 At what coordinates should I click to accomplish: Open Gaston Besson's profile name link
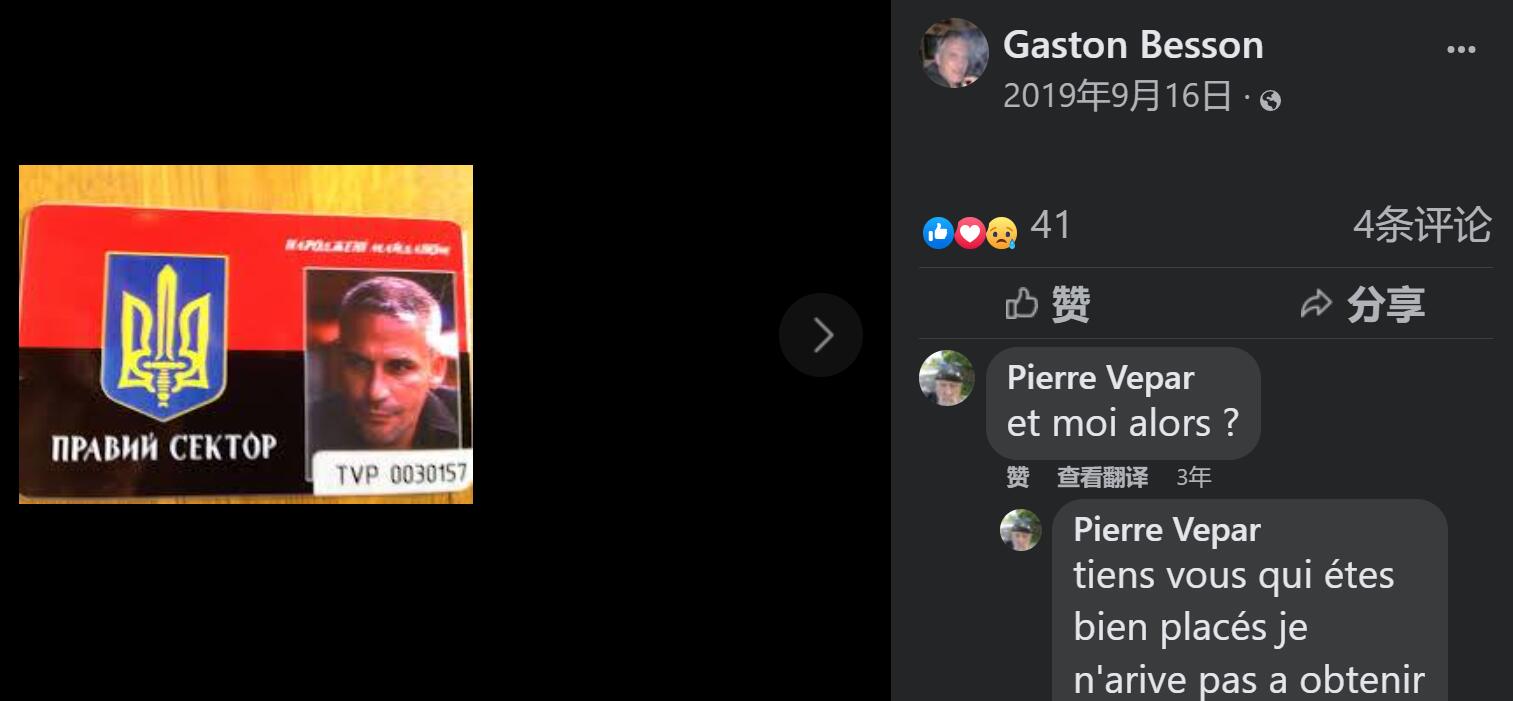tap(1133, 45)
